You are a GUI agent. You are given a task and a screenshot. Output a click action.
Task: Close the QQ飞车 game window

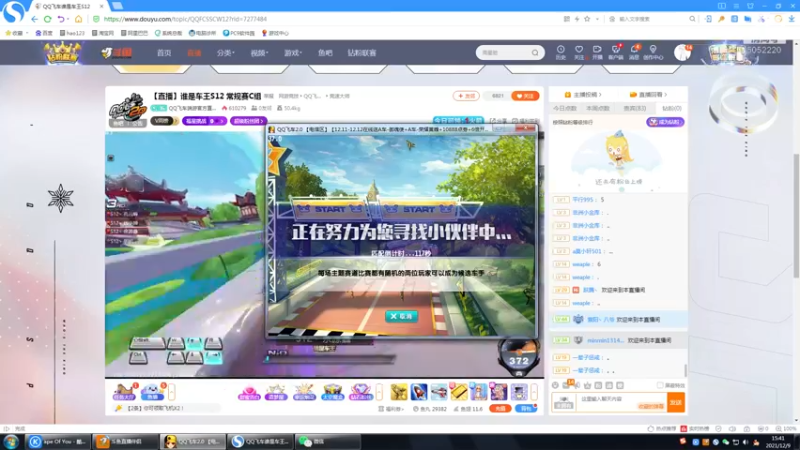(526, 129)
